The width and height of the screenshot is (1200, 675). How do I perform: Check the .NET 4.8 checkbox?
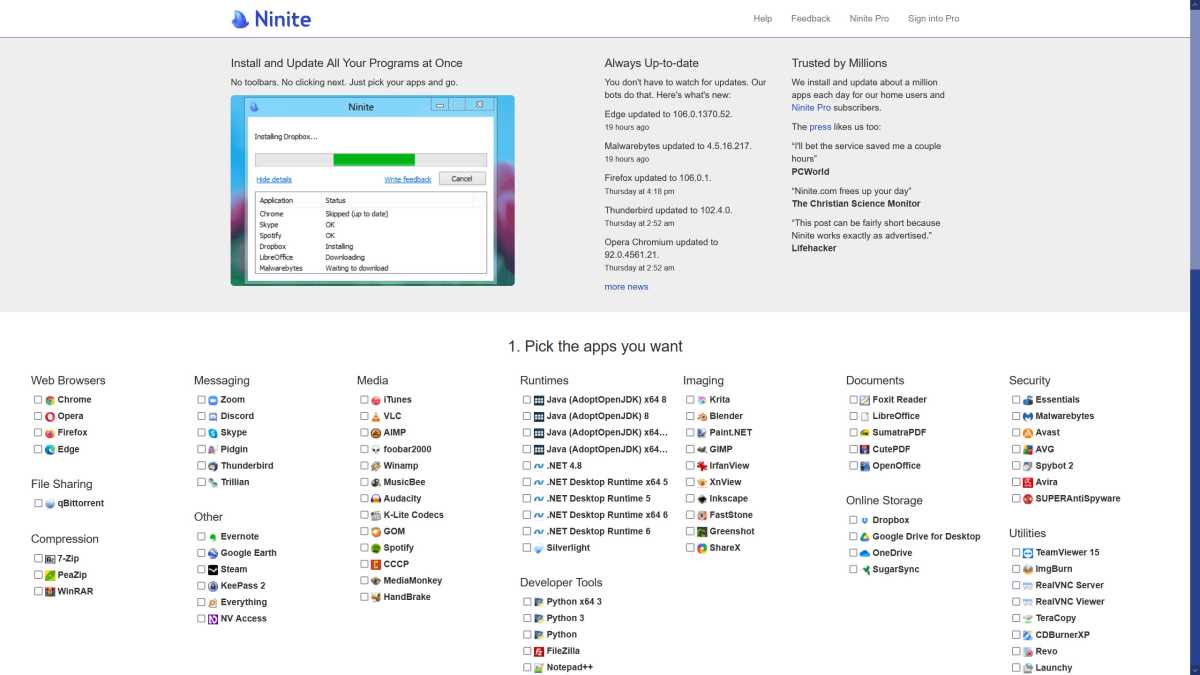527,466
